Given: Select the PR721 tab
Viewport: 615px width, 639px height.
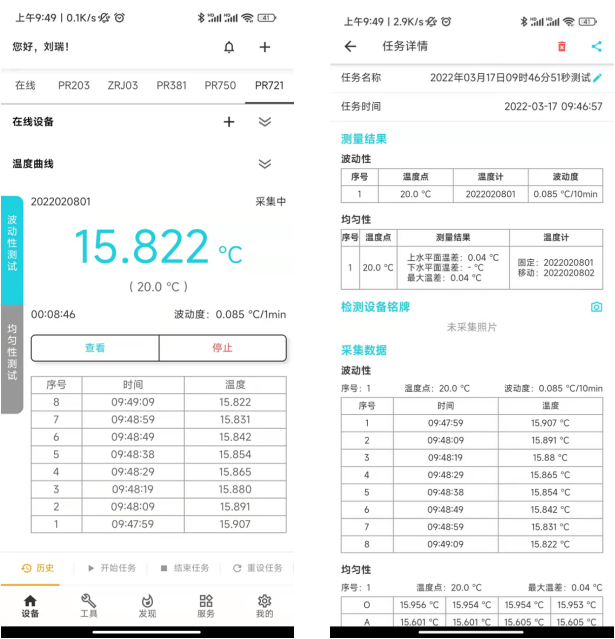Looking at the screenshot, I should 269,85.
